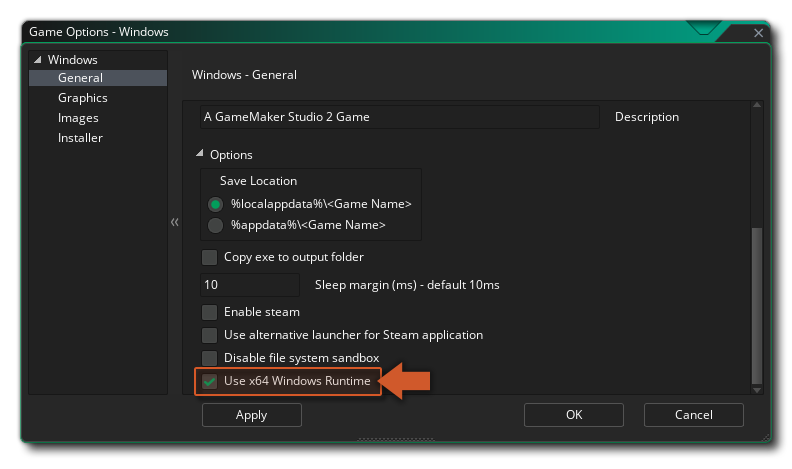Check Use alternative launcher for Steam
Viewport: 792px width, 469px height.
209,335
